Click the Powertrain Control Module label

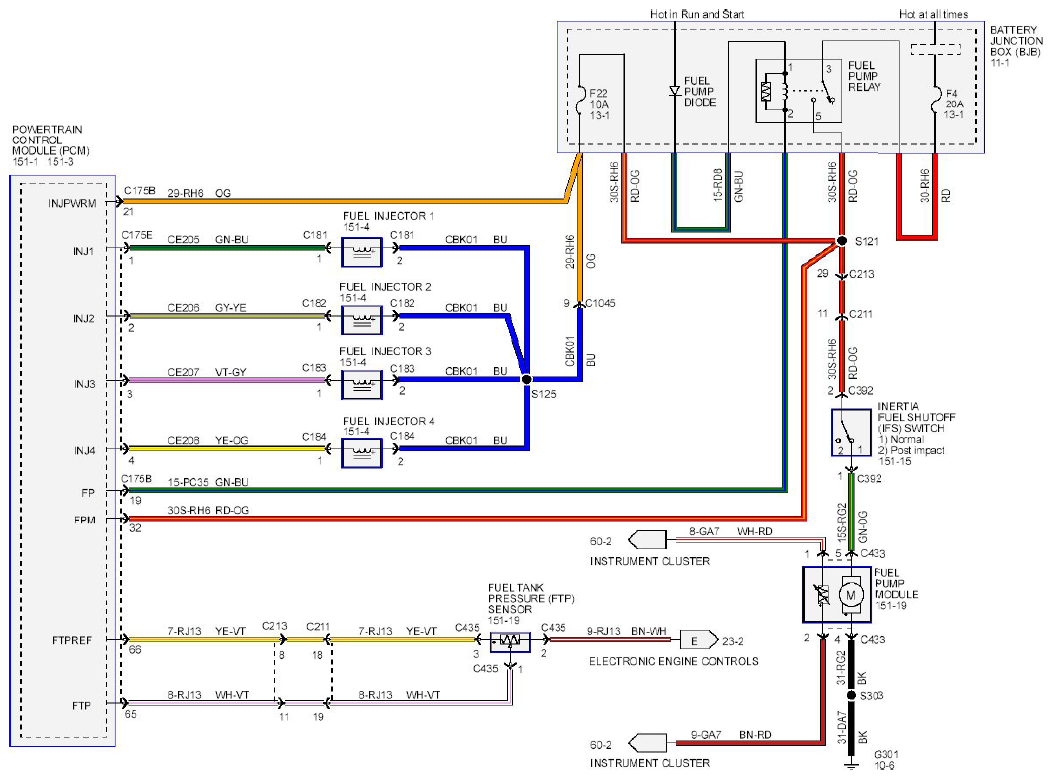tap(50, 140)
